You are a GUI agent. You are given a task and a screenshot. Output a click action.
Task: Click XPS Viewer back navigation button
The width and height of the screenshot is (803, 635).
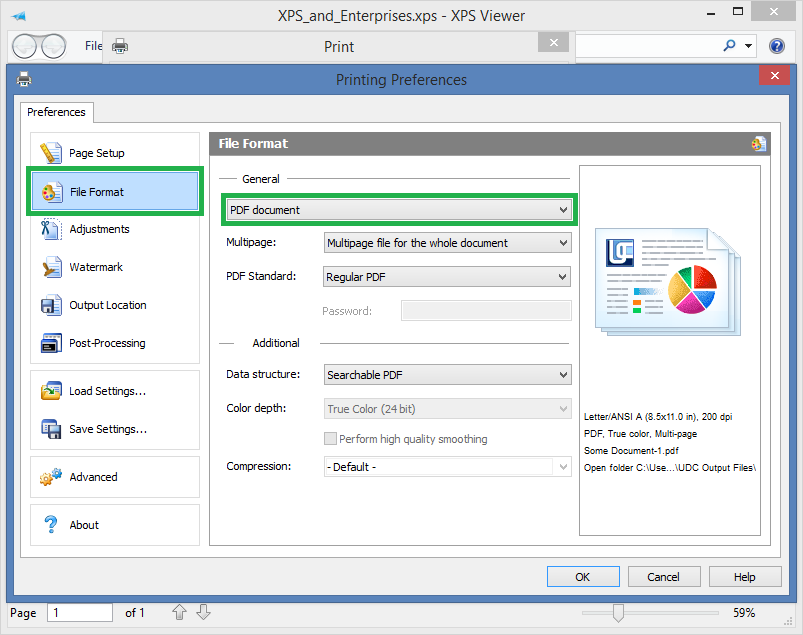(x=25, y=47)
